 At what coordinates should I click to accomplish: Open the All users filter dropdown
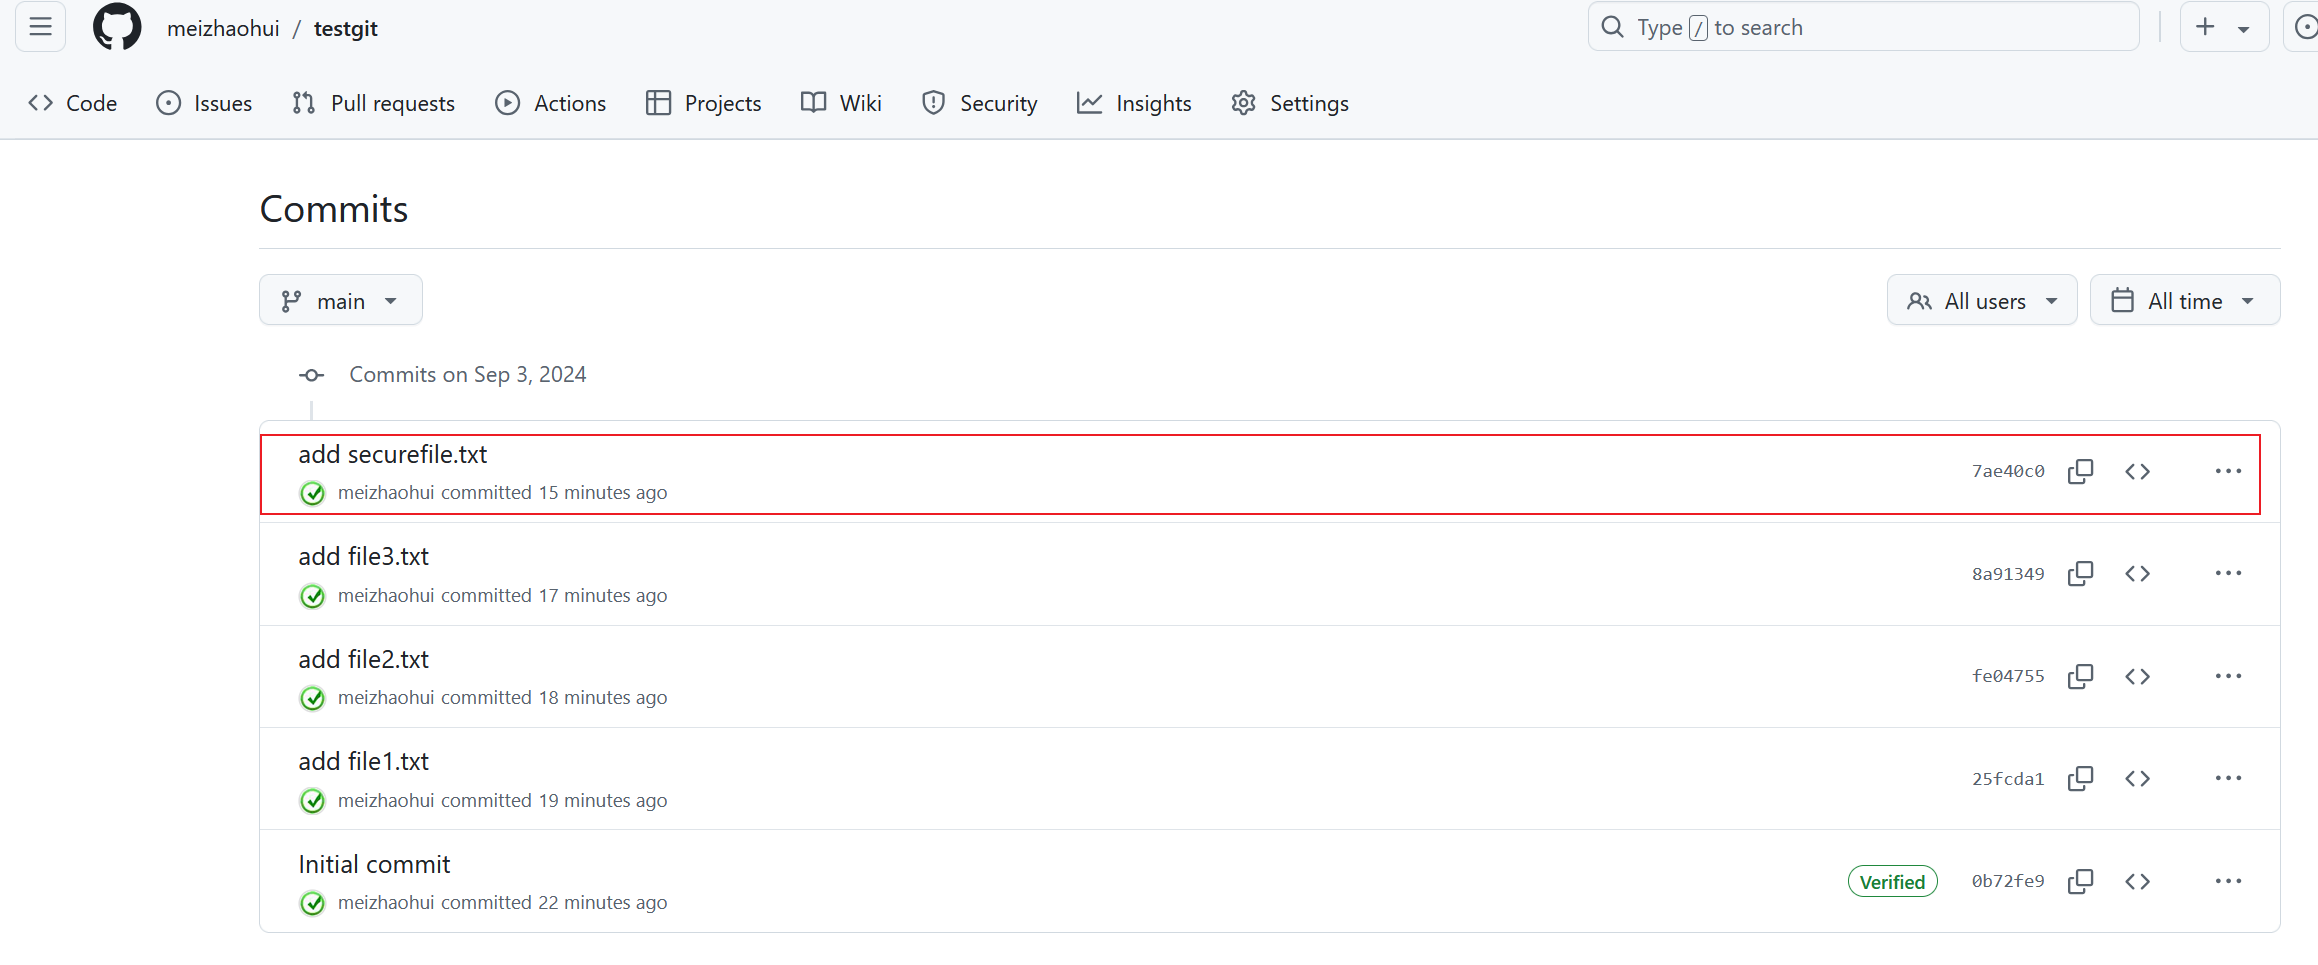pyautogui.click(x=1981, y=300)
